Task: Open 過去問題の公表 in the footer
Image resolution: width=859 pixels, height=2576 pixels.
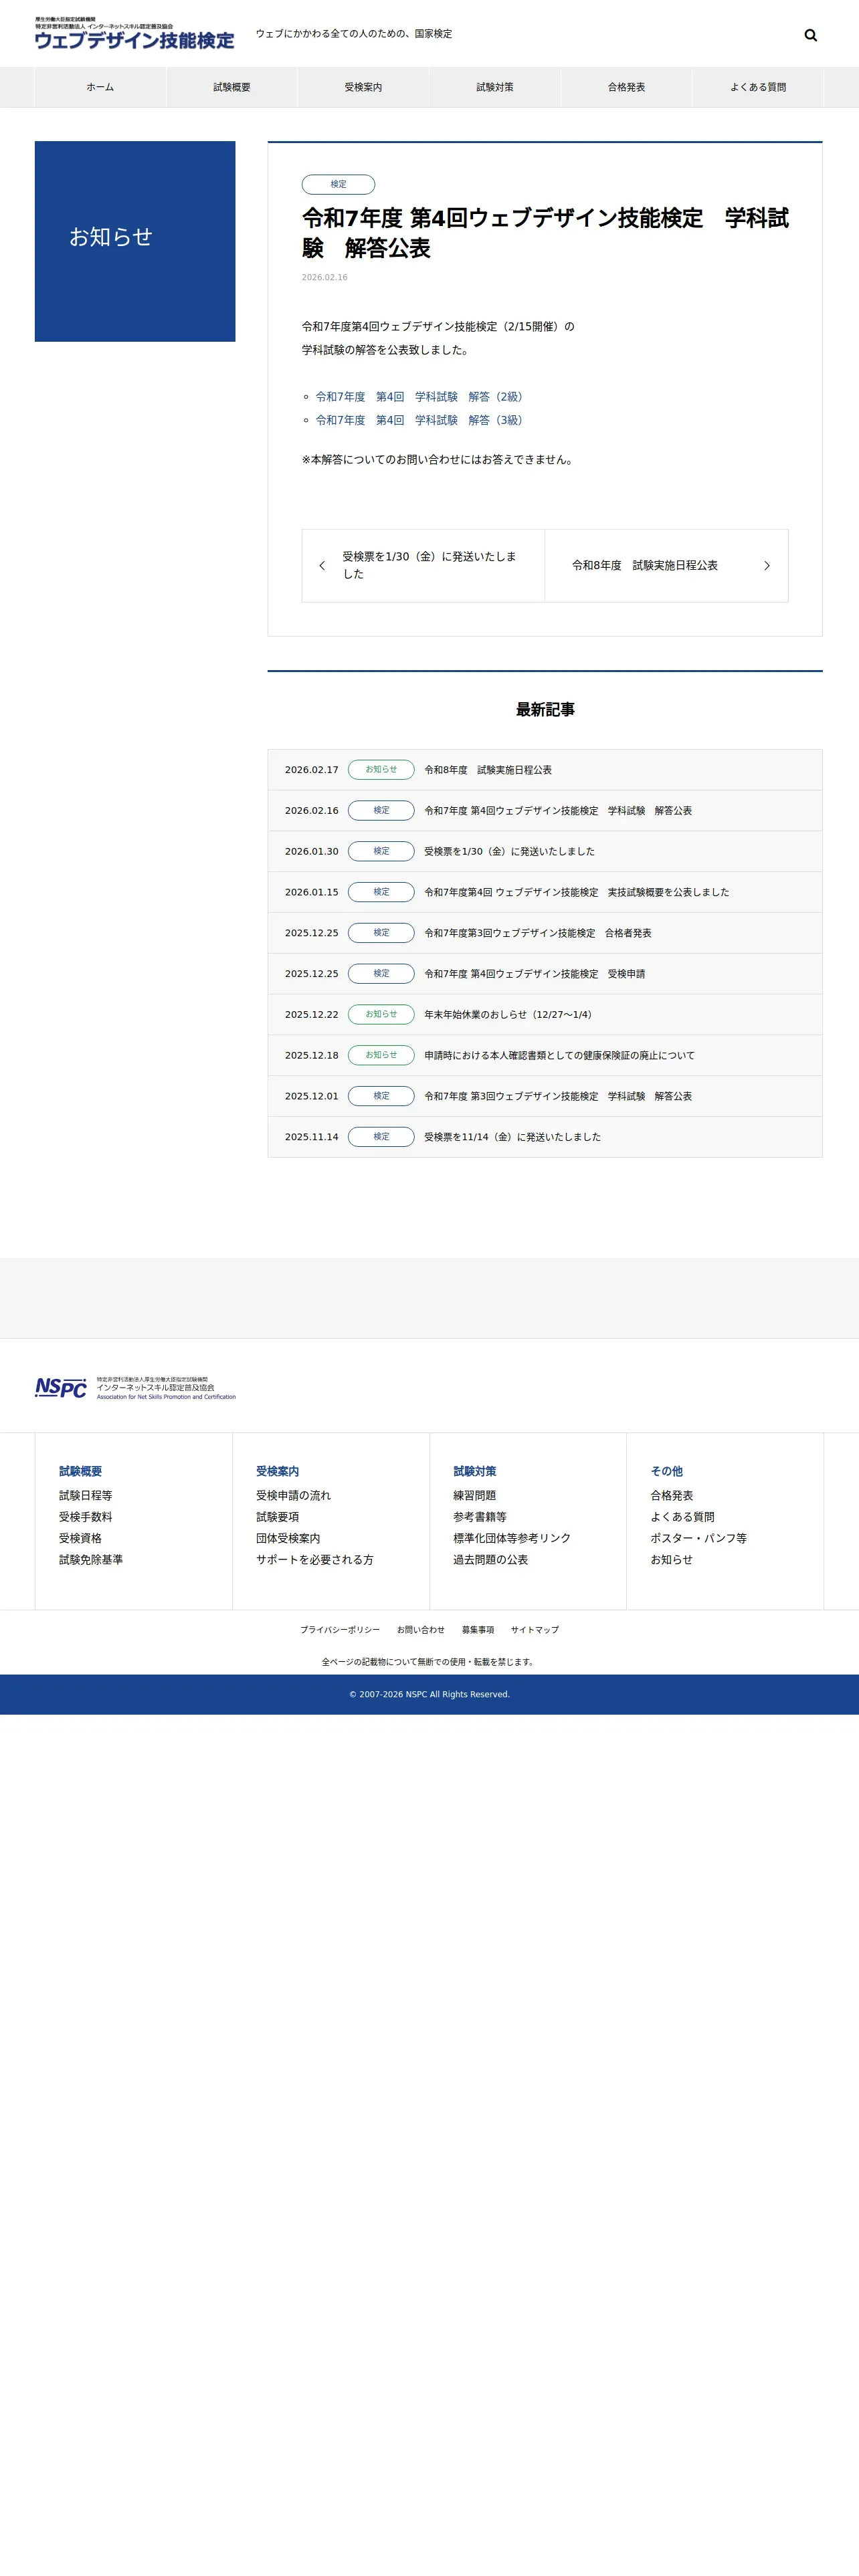Action: (490, 1560)
